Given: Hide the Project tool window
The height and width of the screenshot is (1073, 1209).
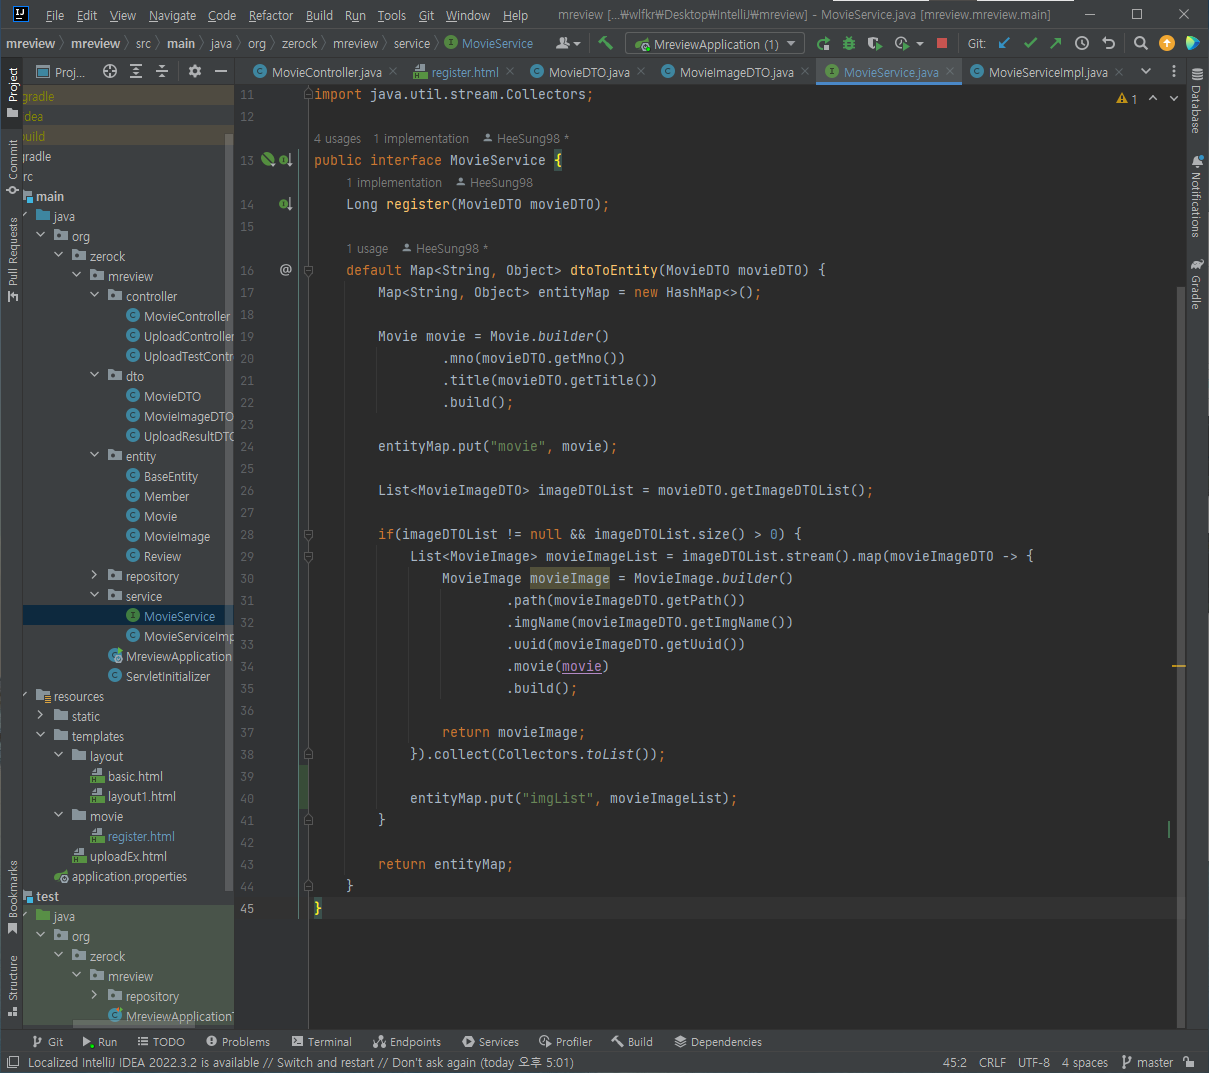Looking at the screenshot, I should tap(221, 71).
